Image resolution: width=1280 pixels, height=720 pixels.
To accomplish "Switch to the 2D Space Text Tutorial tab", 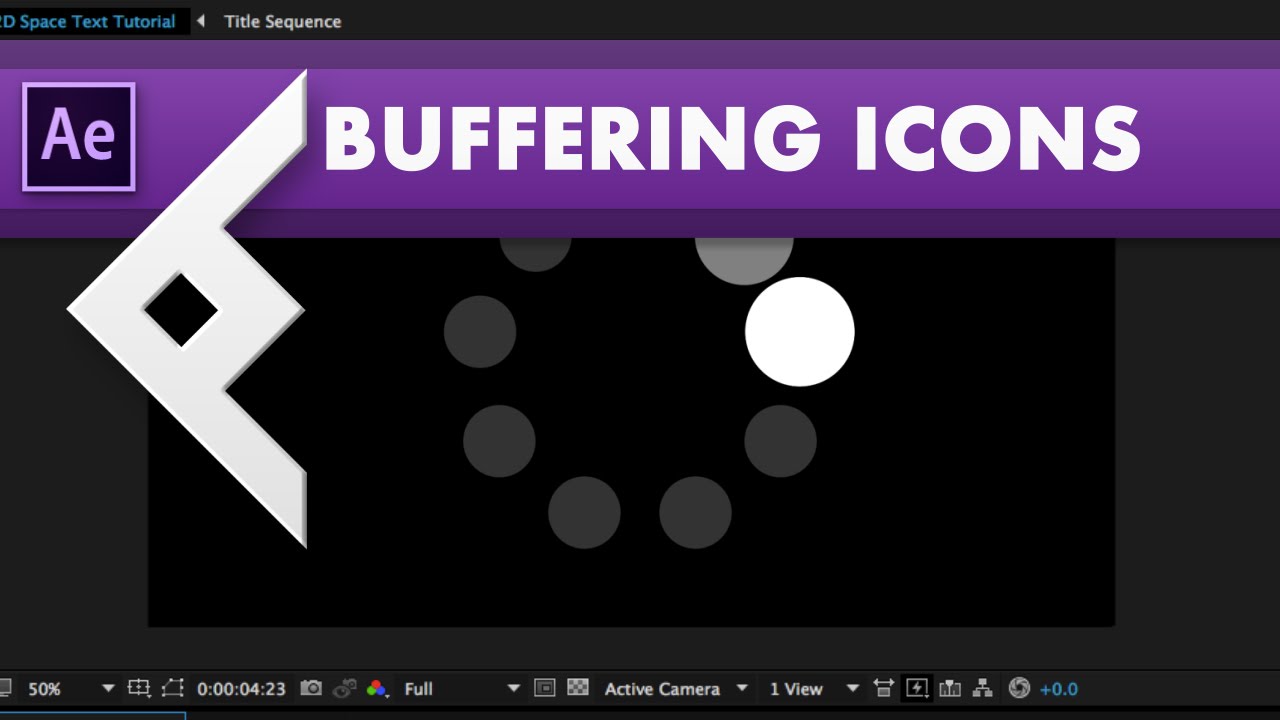I will tap(90, 20).
